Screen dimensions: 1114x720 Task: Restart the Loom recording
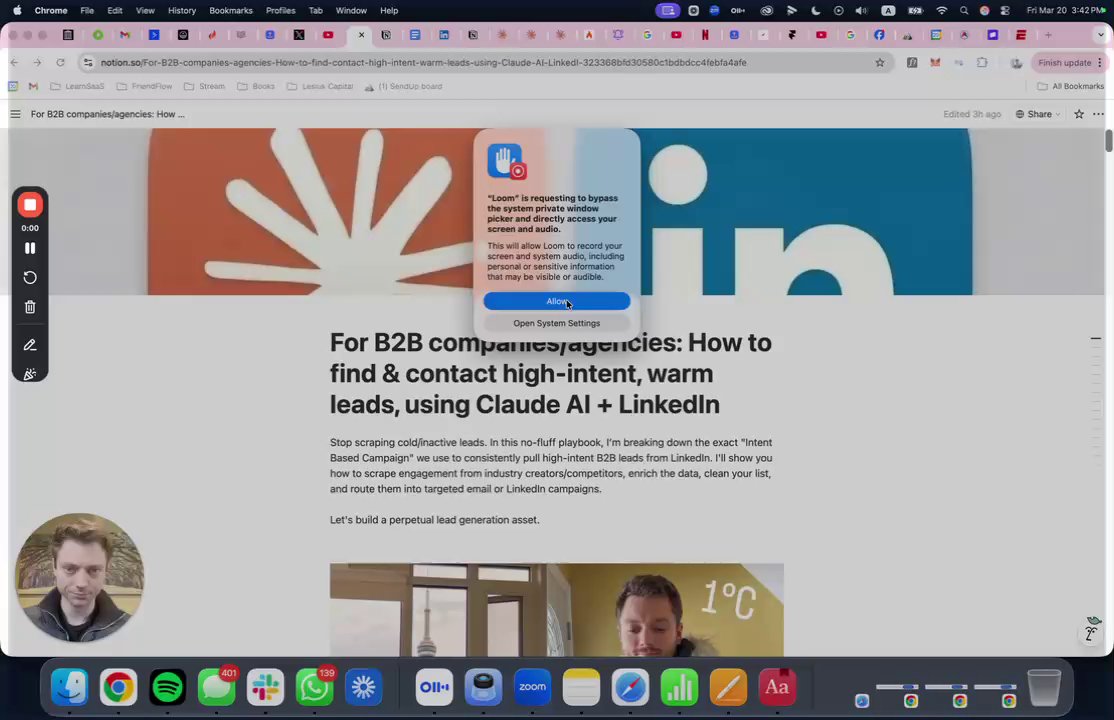point(30,277)
